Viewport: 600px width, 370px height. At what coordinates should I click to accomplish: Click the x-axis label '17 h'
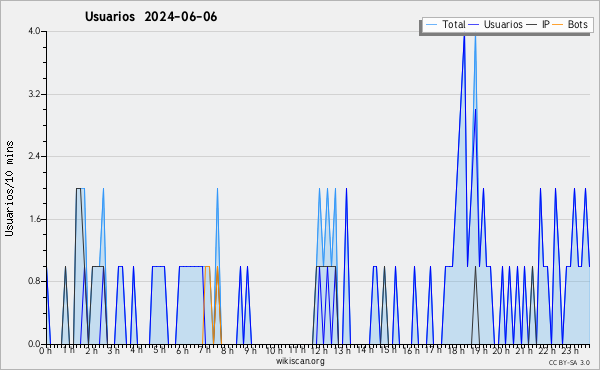433,350
